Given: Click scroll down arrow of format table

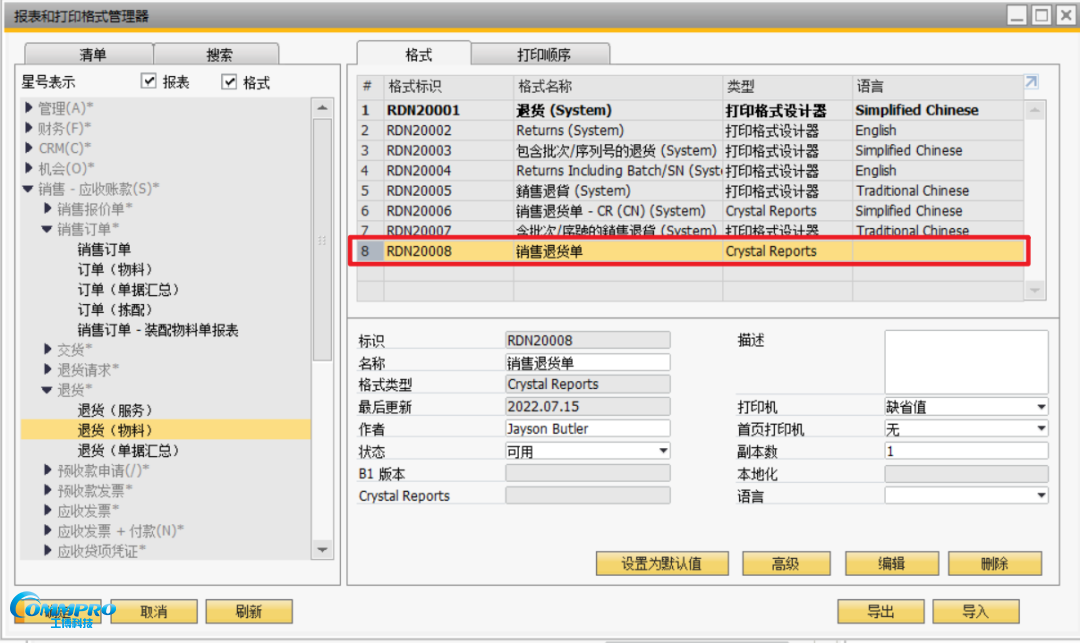Looking at the screenshot, I should coord(1036,290).
